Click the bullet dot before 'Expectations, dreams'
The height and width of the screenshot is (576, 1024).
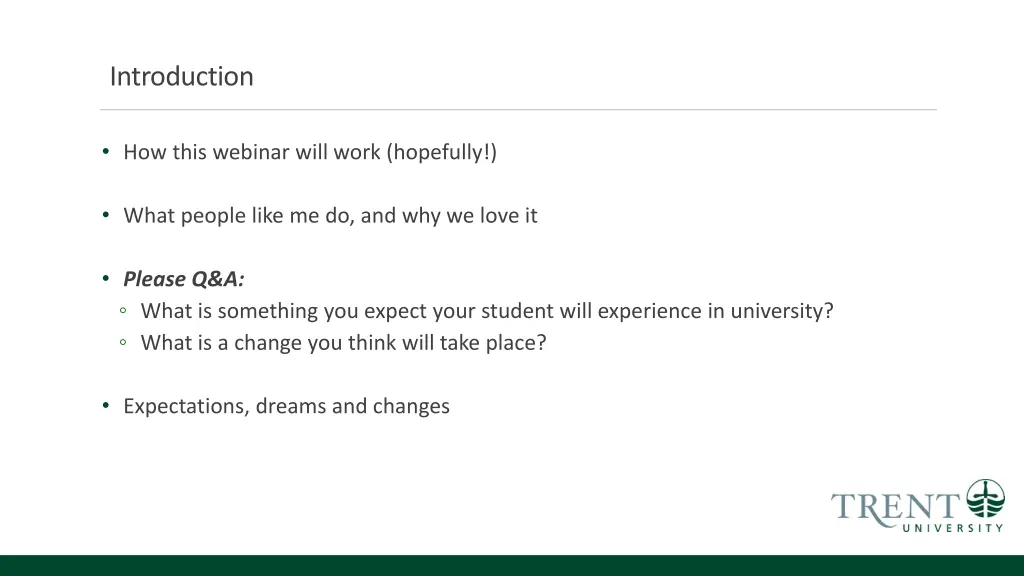[106, 406]
